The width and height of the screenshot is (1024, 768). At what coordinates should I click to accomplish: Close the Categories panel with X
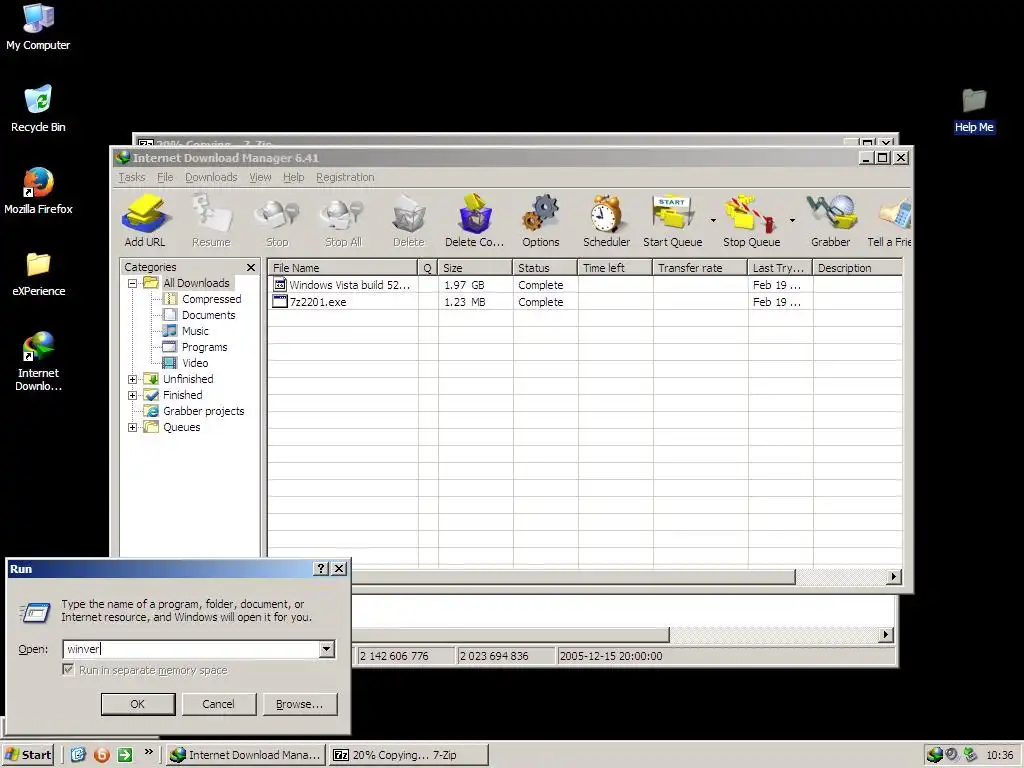(x=251, y=268)
